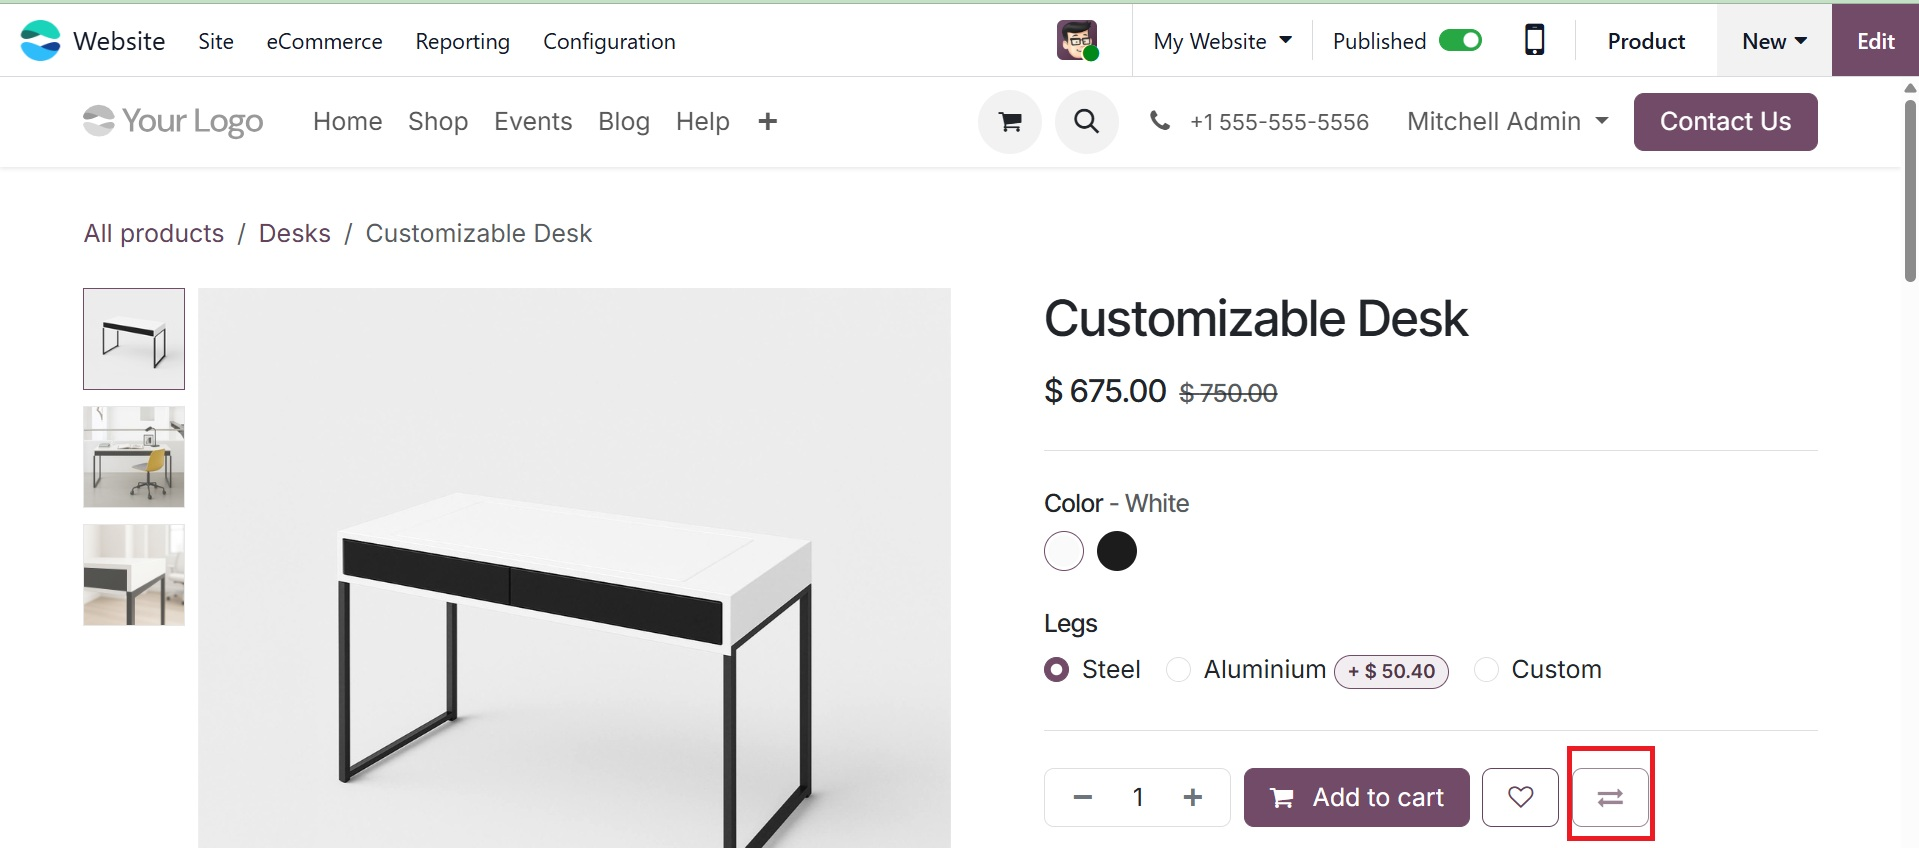The height and width of the screenshot is (848, 1919).
Task: Choose the black color swatch
Action: (1116, 551)
